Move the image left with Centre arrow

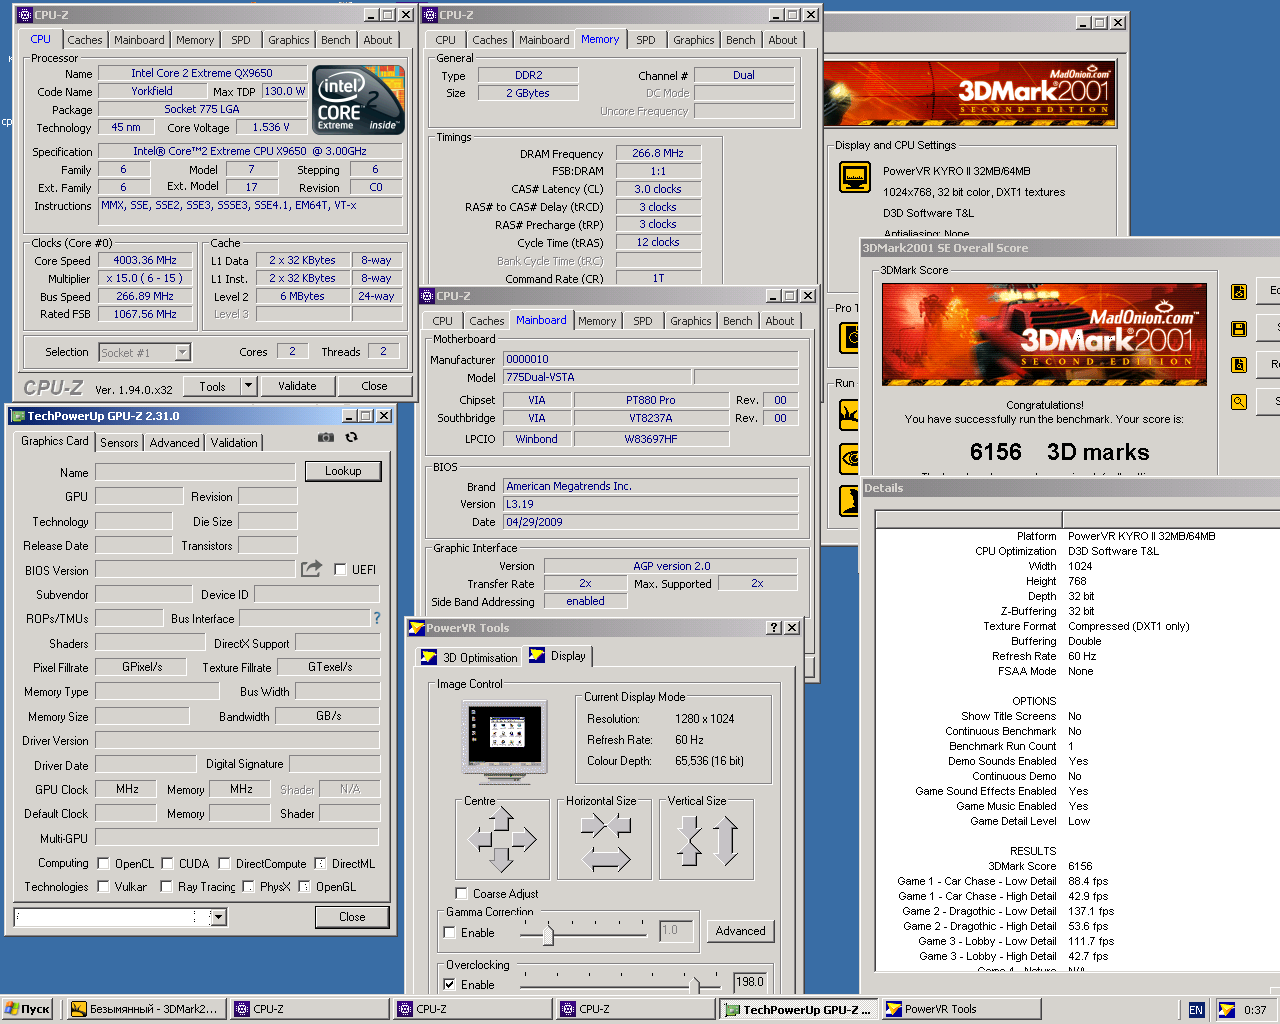[478, 841]
